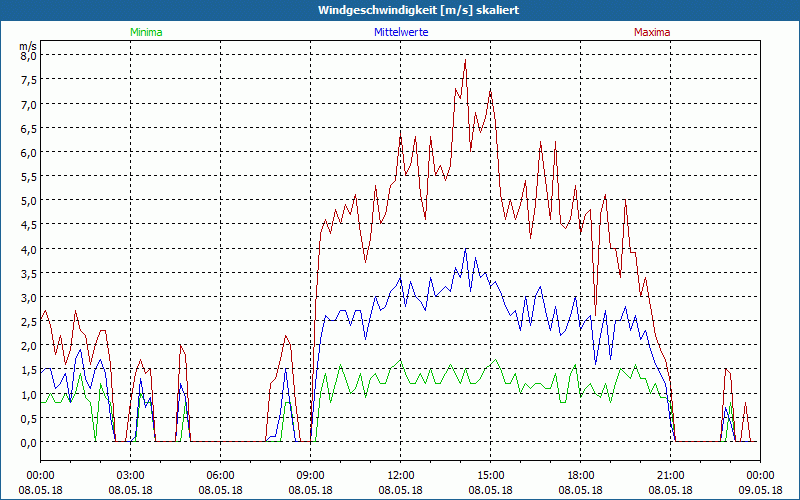Click the 12:00 time axis label
The image size is (800, 500).
401,476
